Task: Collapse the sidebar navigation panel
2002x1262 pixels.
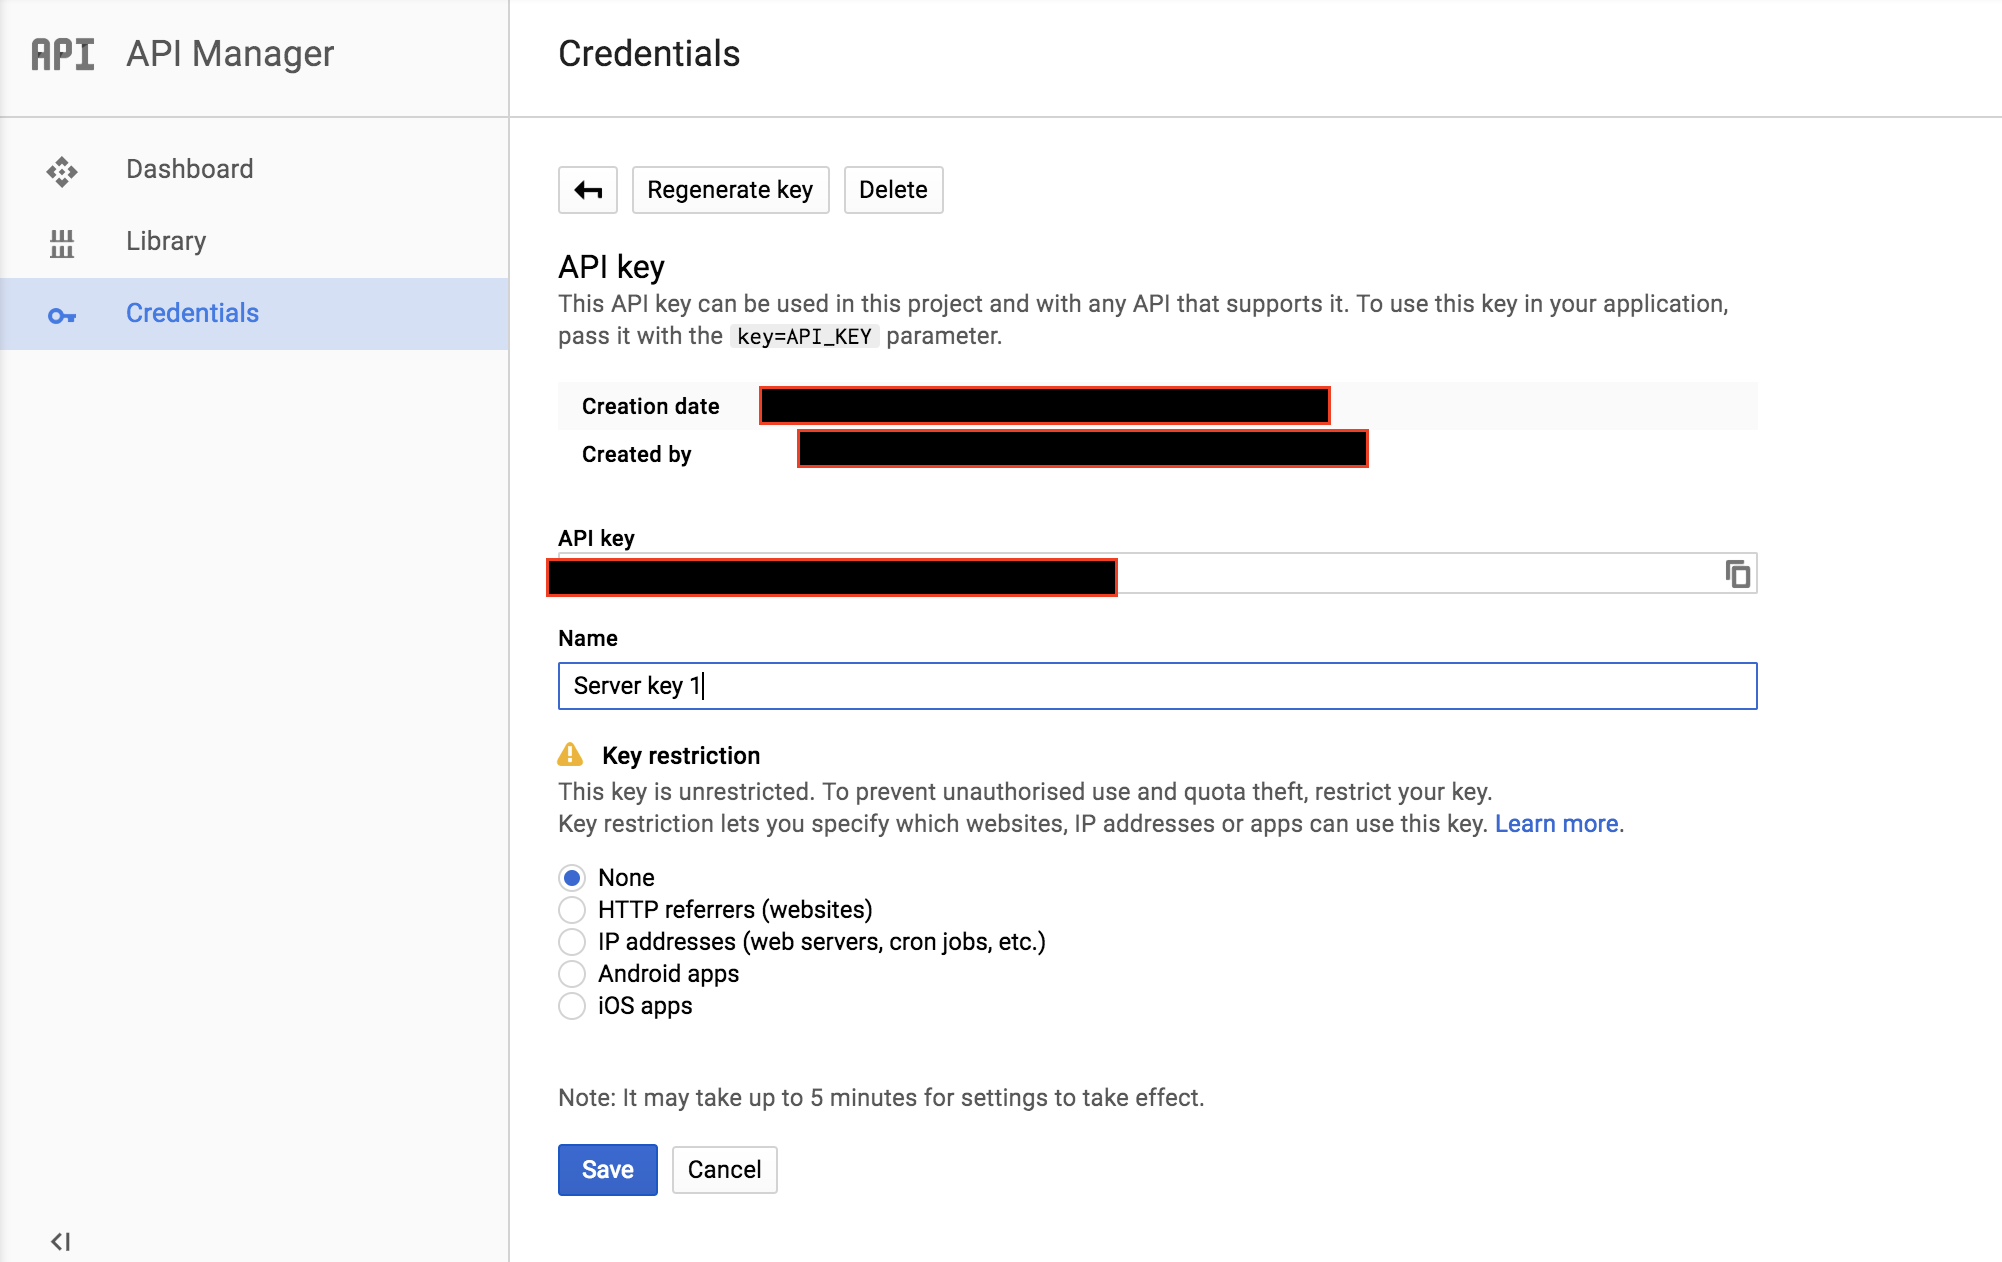Action: click(x=60, y=1241)
